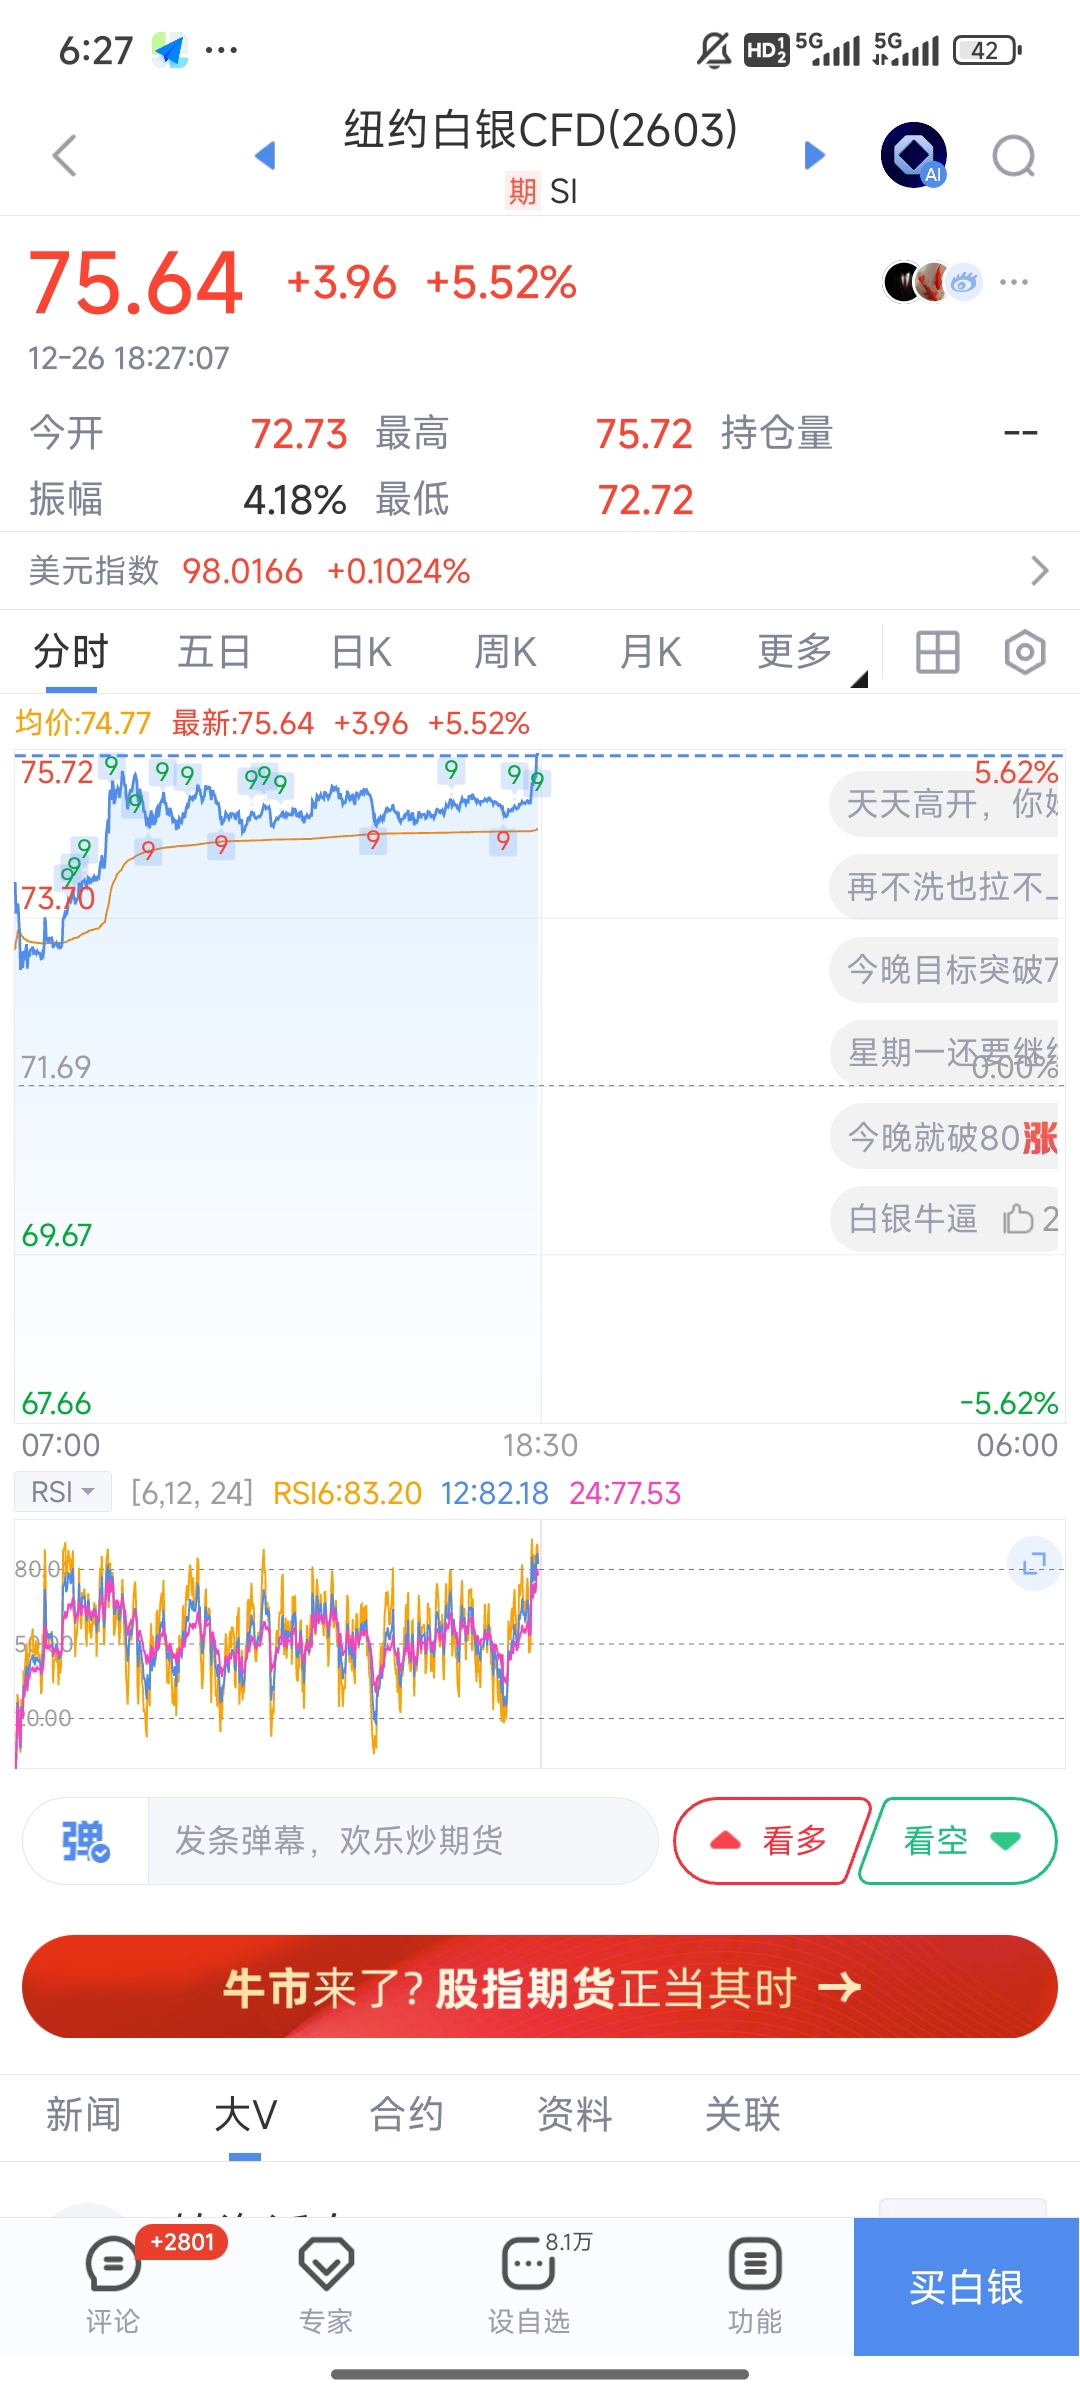
Task: Vote 看空 bearish button
Action: pos(960,1841)
